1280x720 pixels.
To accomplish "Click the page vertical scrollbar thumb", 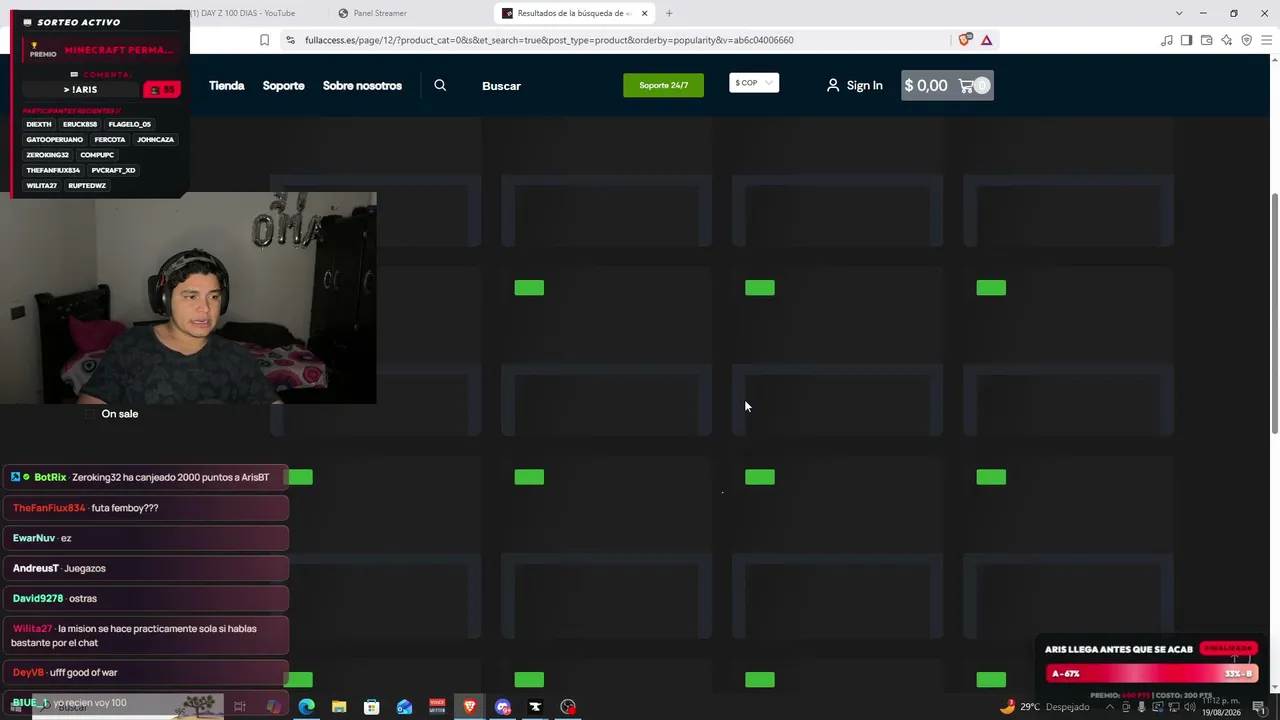I will point(1274,312).
